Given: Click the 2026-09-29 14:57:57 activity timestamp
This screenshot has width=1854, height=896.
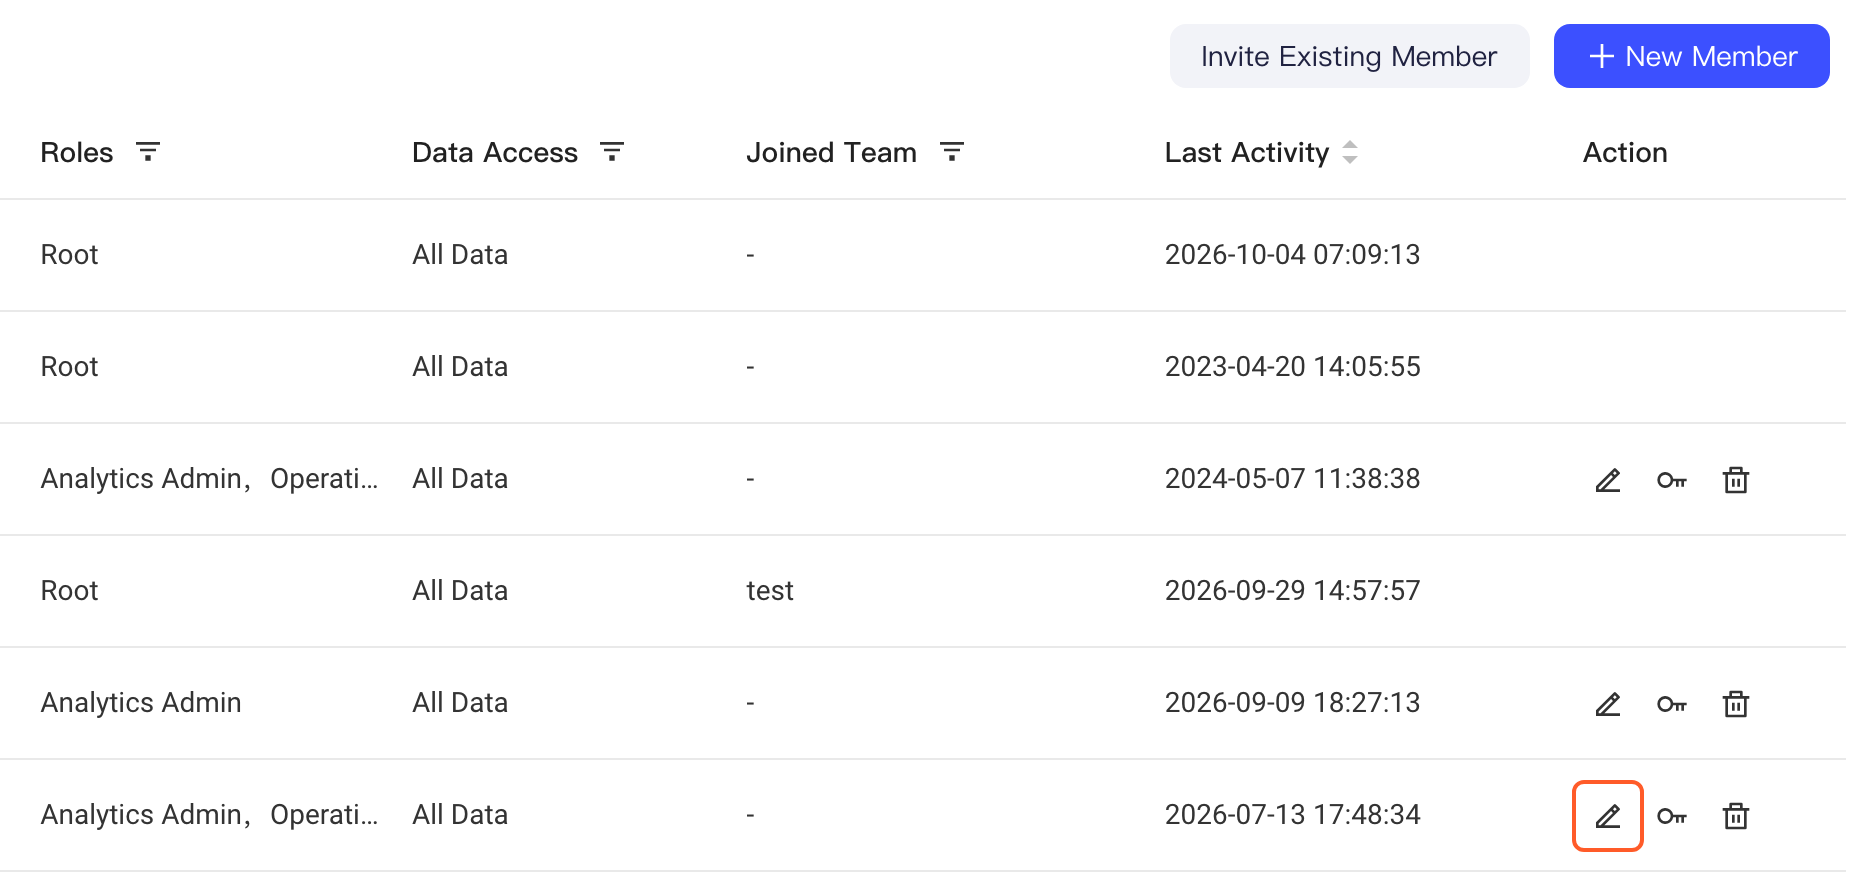Looking at the screenshot, I should (x=1292, y=591).
